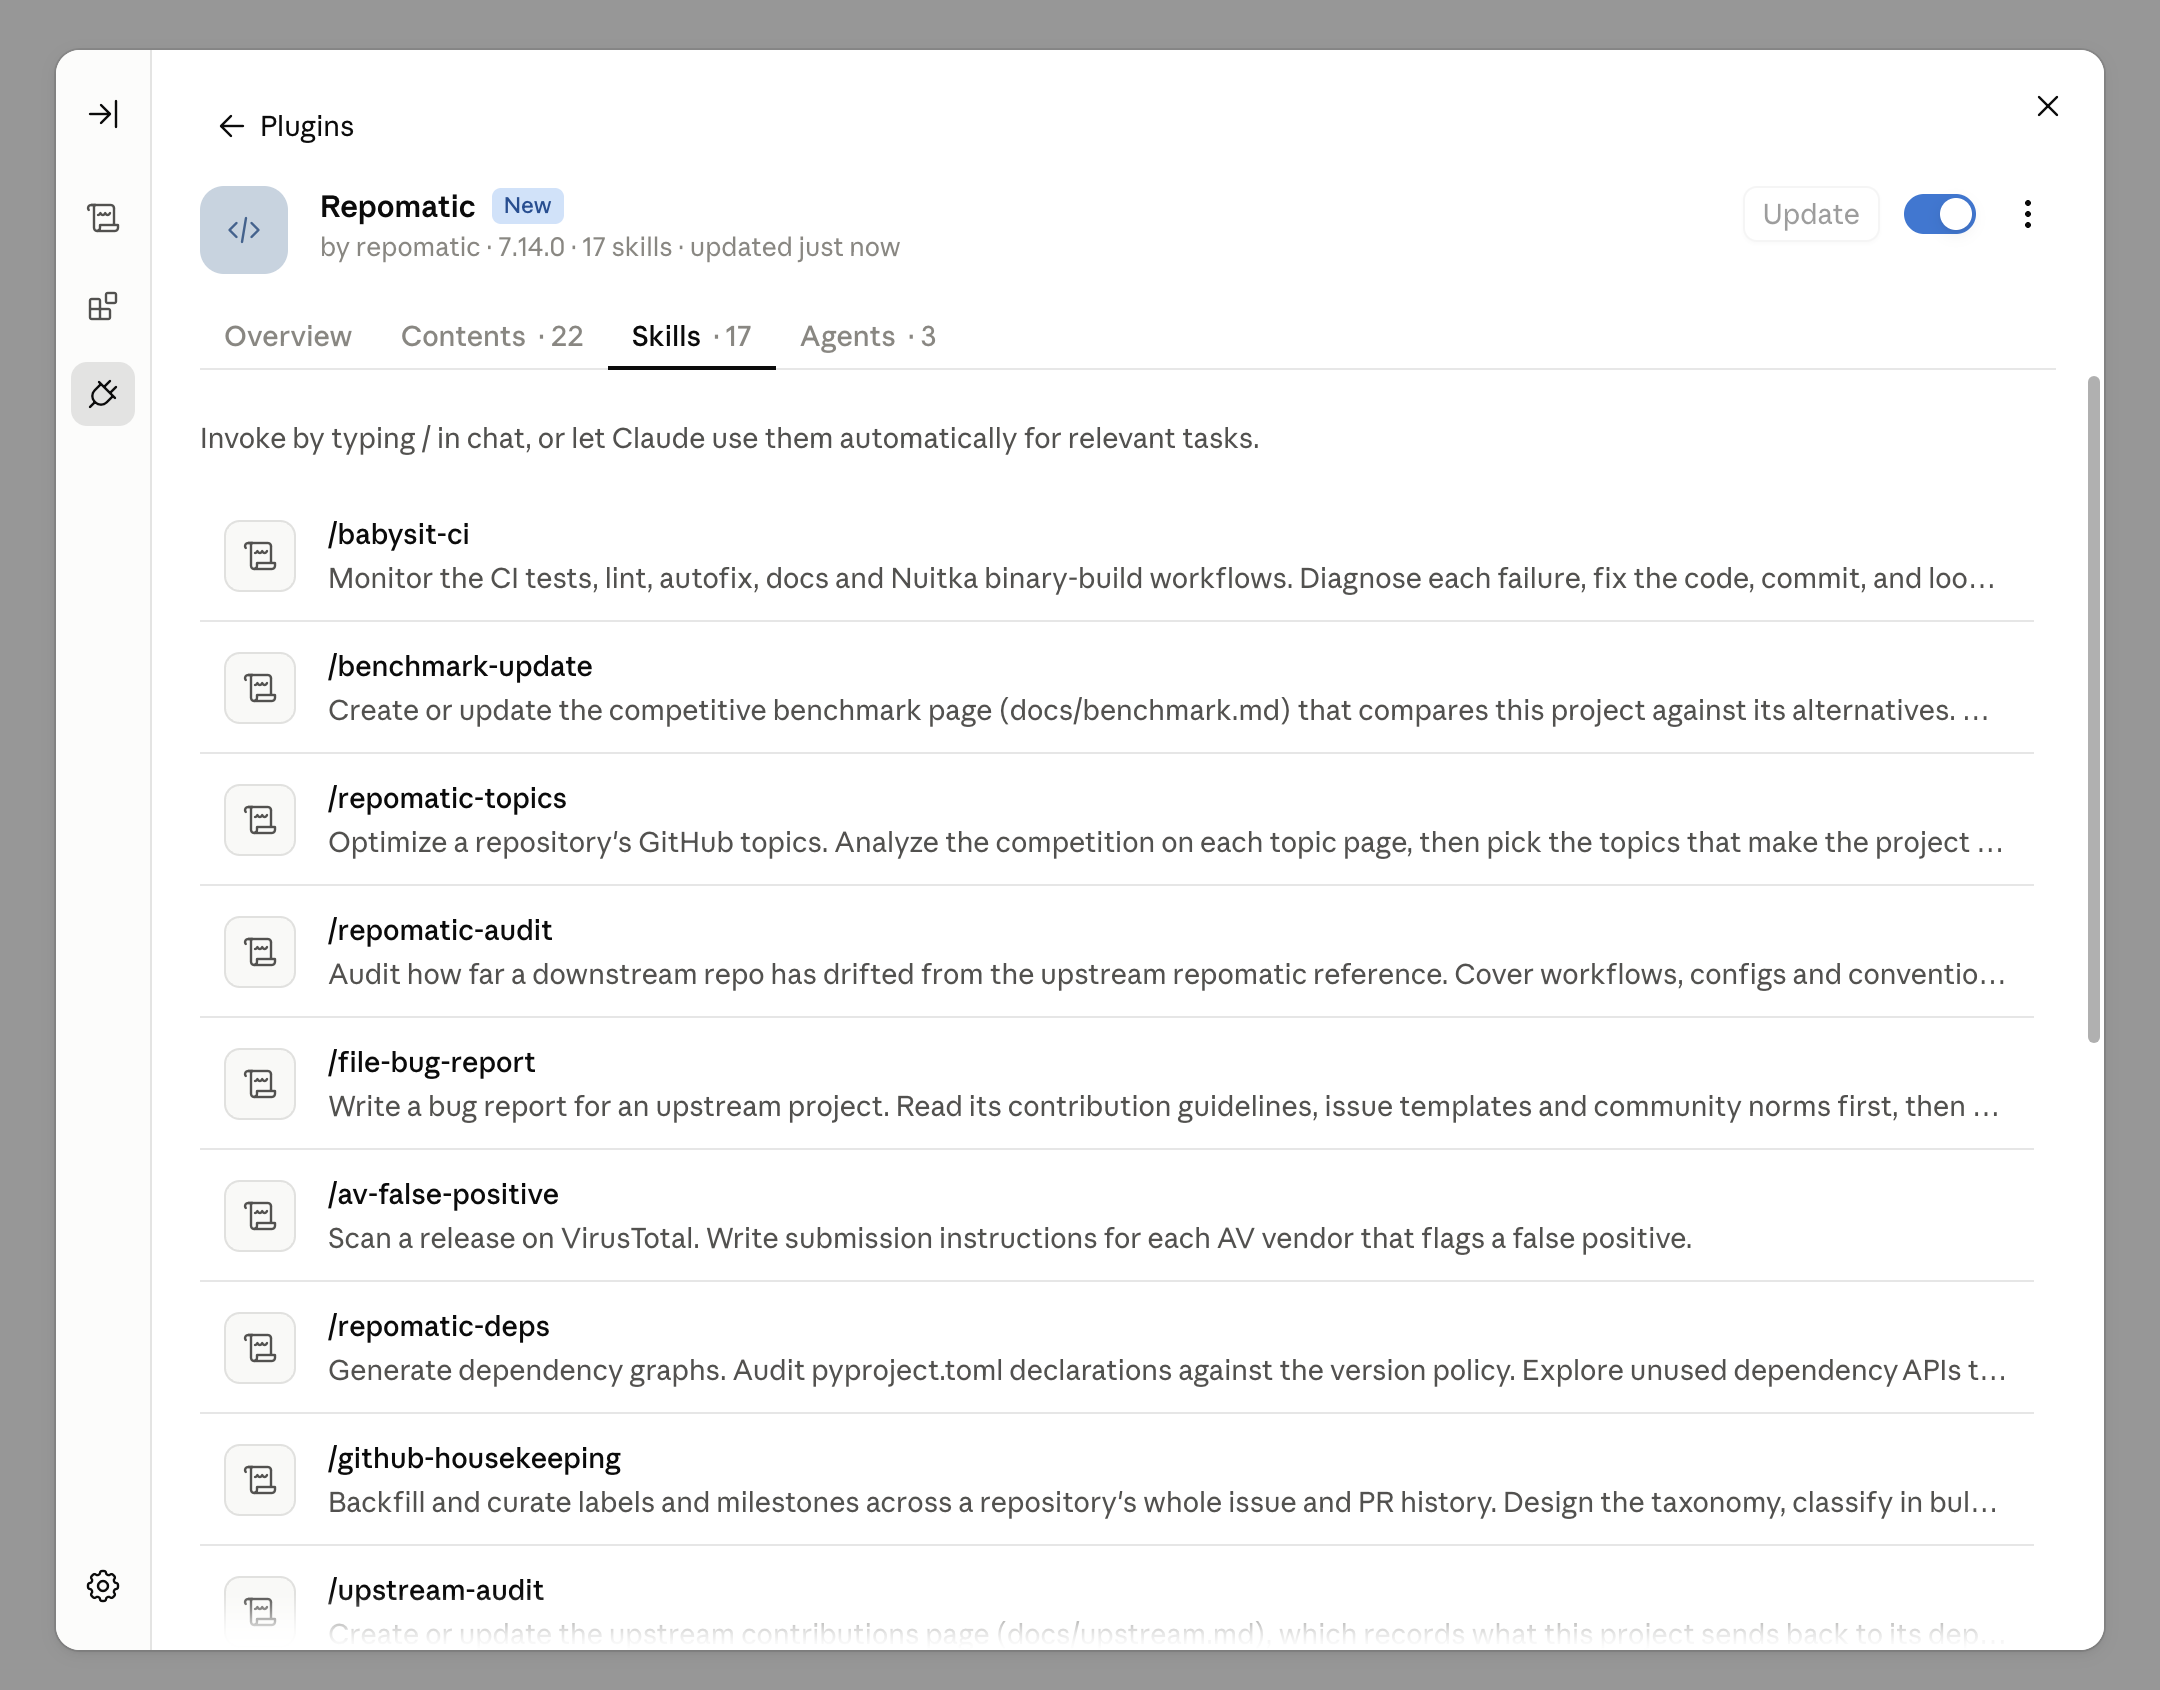Switch to the Agents tab

[868, 336]
